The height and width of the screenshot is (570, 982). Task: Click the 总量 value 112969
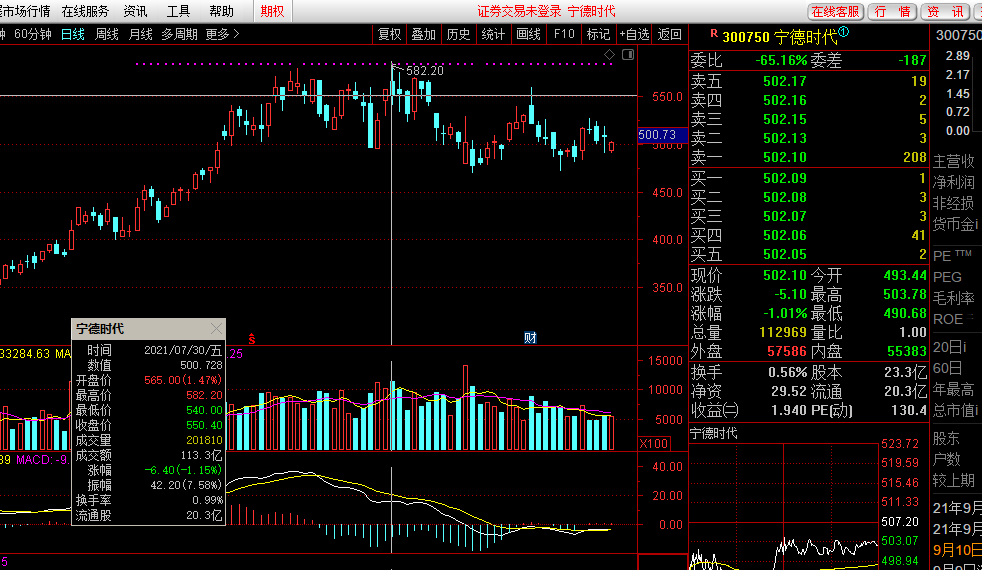[783, 333]
